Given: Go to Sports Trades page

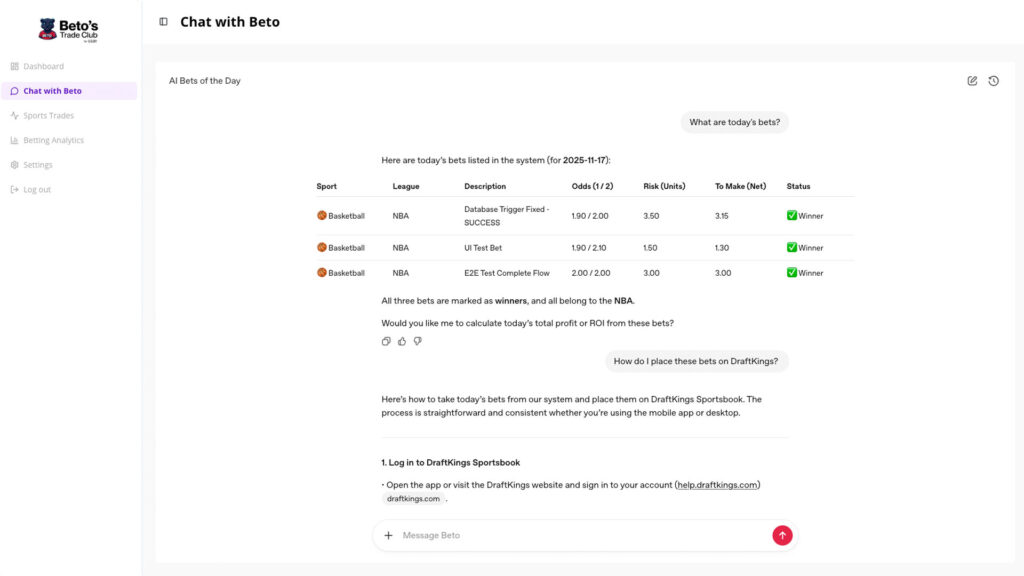Looking at the screenshot, I should [48, 116].
